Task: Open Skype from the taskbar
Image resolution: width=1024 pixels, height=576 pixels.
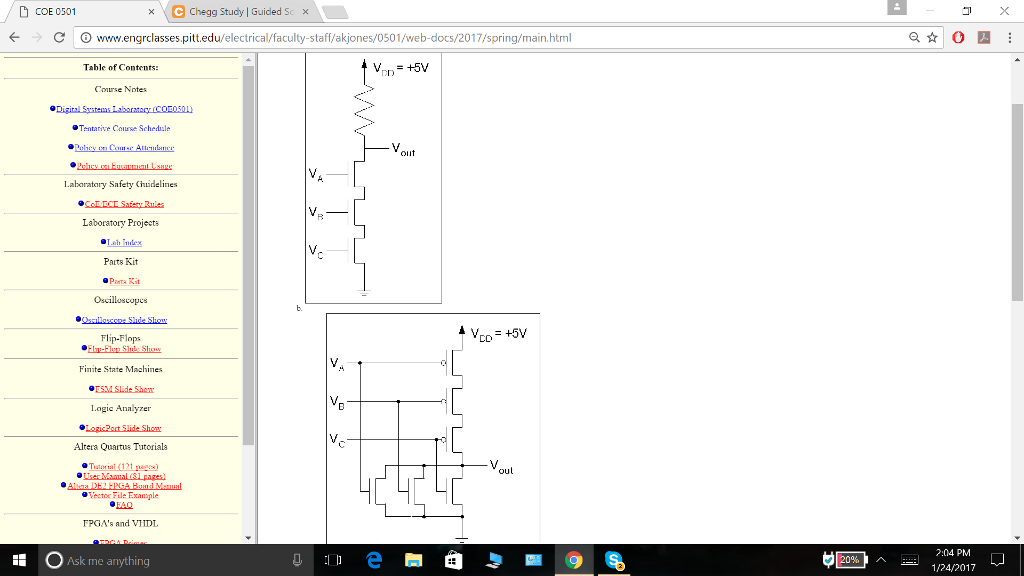Action: pyautogui.click(x=614, y=560)
